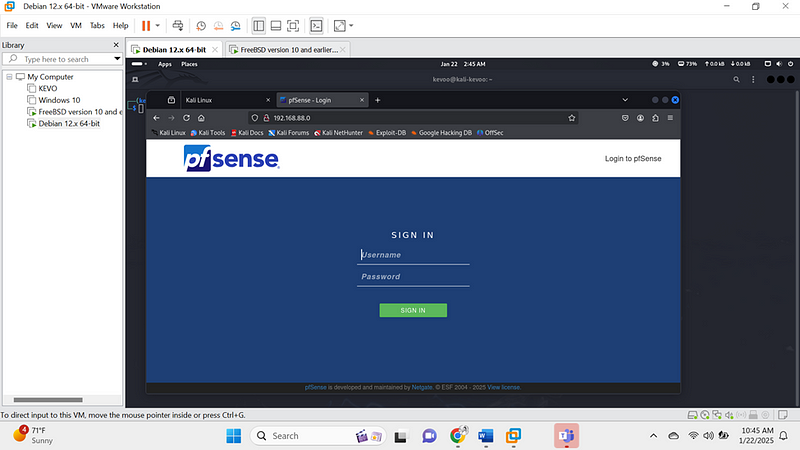Open Google Chrome from taskbar

[x=458, y=436]
